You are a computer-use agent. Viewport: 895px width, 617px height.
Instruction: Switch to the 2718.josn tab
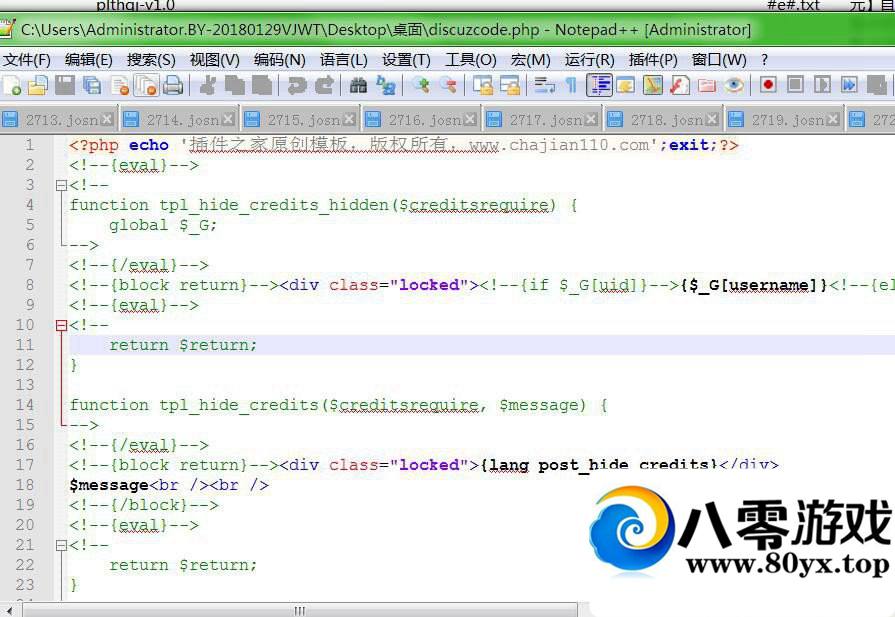pyautogui.click(x=663, y=120)
